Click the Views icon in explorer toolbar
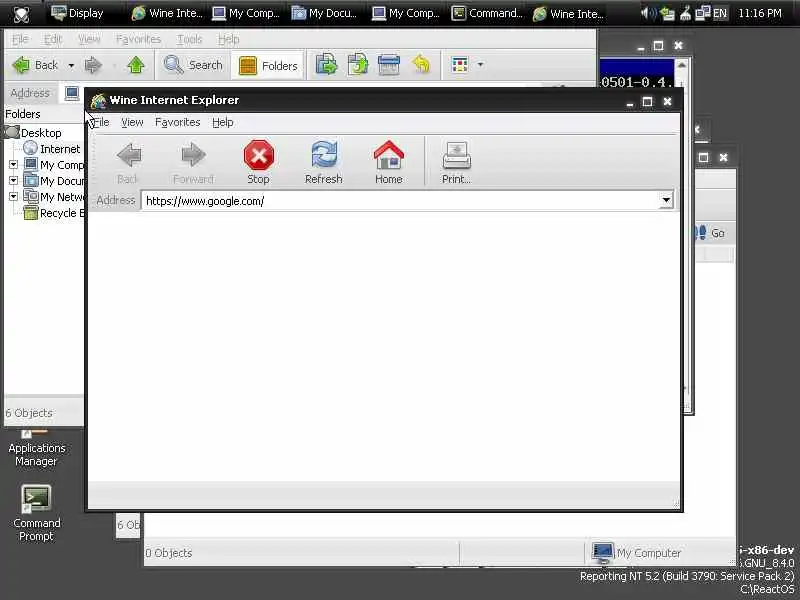 [460, 65]
